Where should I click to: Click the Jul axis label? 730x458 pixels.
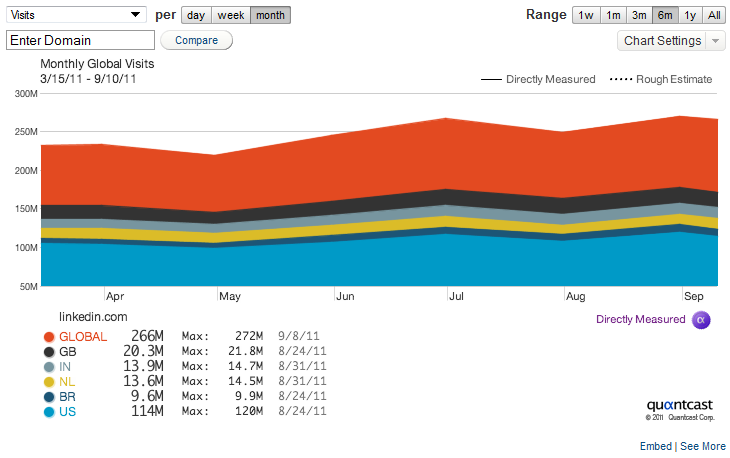pos(456,296)
